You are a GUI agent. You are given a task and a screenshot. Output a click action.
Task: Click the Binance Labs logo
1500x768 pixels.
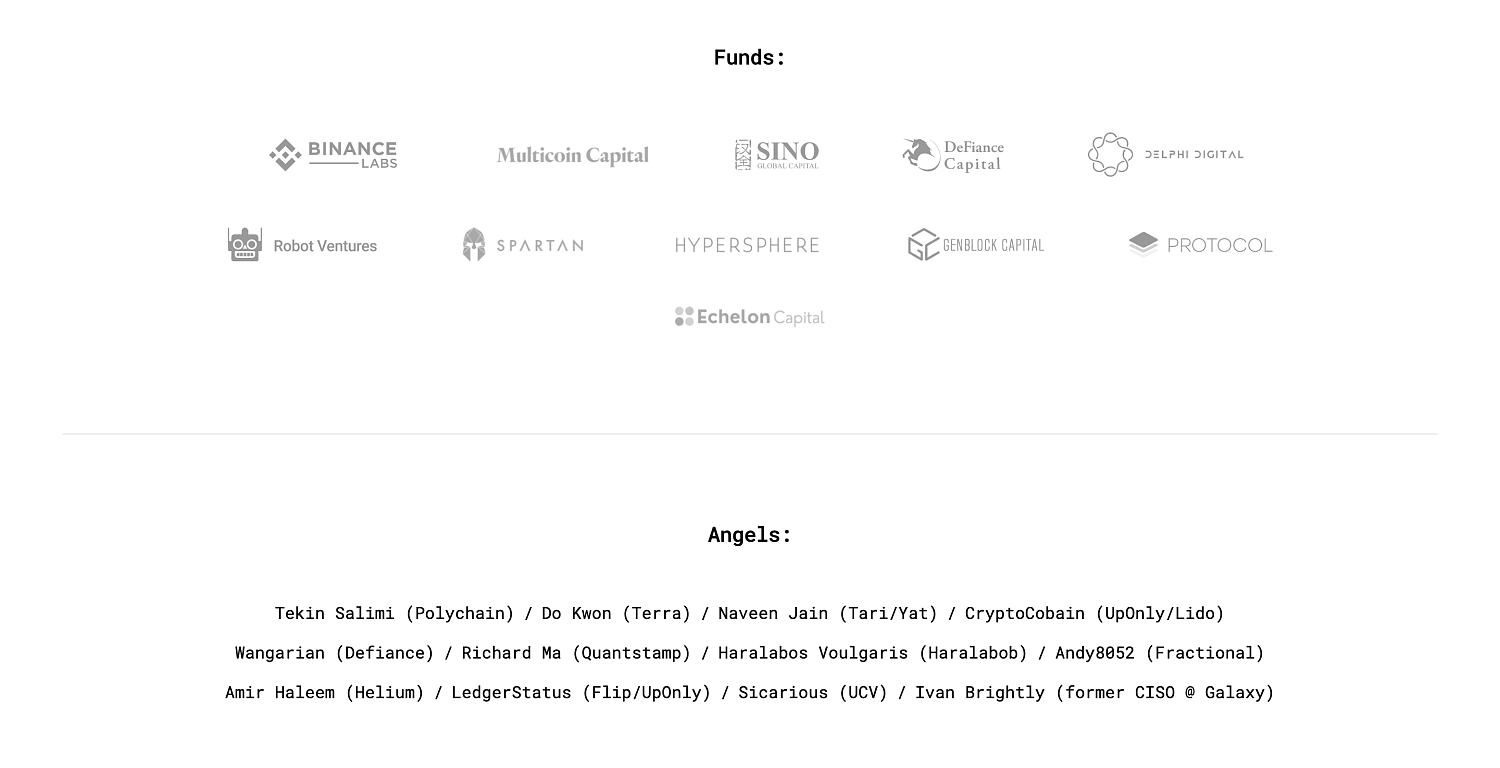coord(333,155)
